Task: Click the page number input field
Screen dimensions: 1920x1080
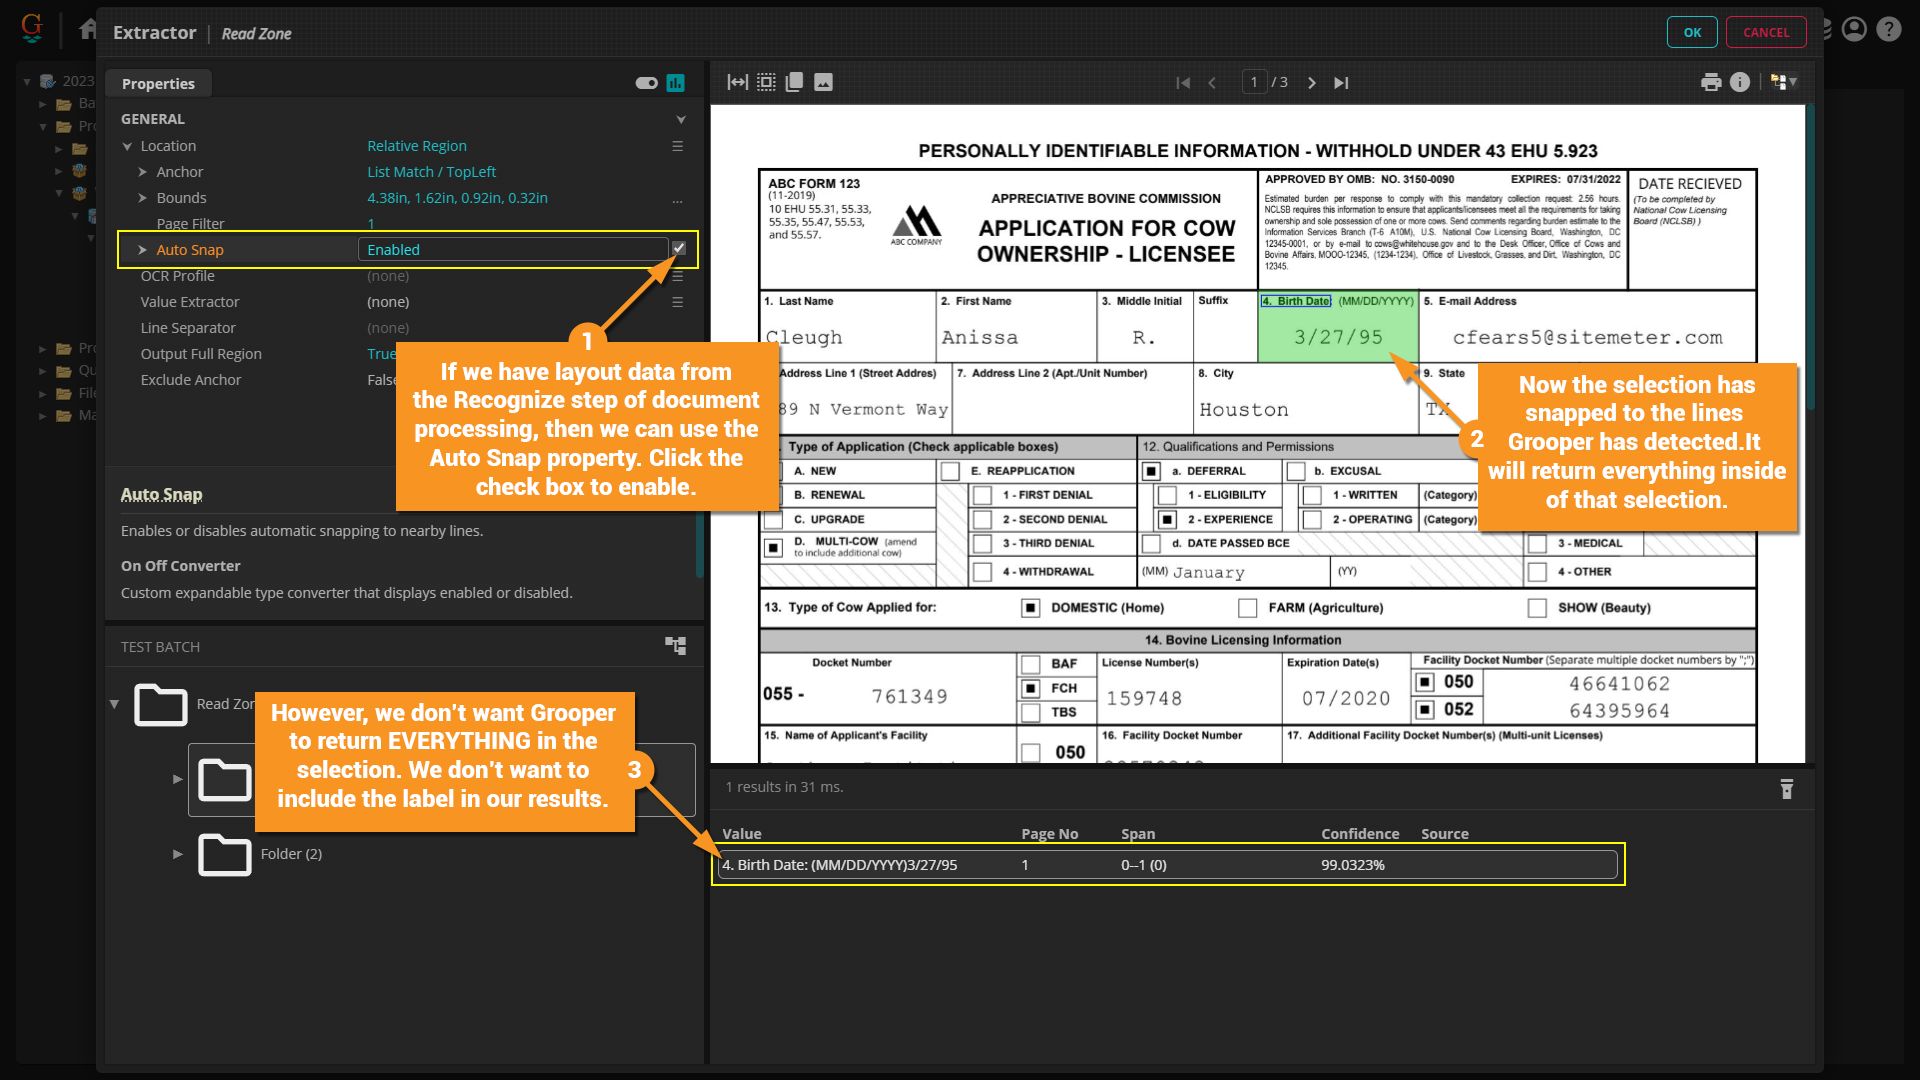Action: click(1254, 82)
